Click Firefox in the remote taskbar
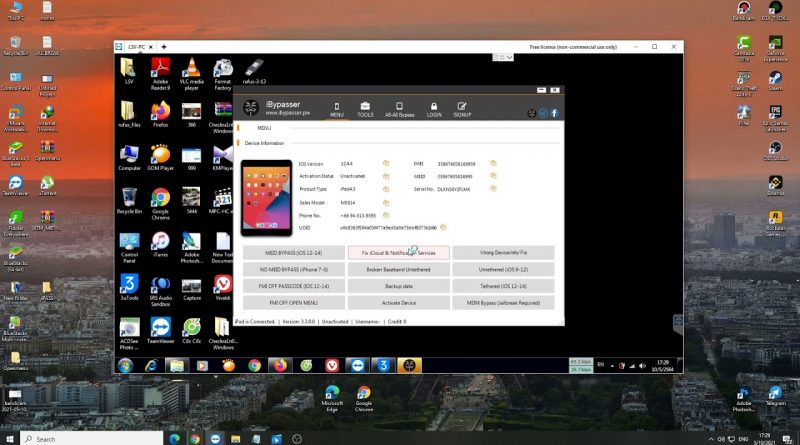Image resolution: width=800 pixels, height=445 pixels. (280, 365)
